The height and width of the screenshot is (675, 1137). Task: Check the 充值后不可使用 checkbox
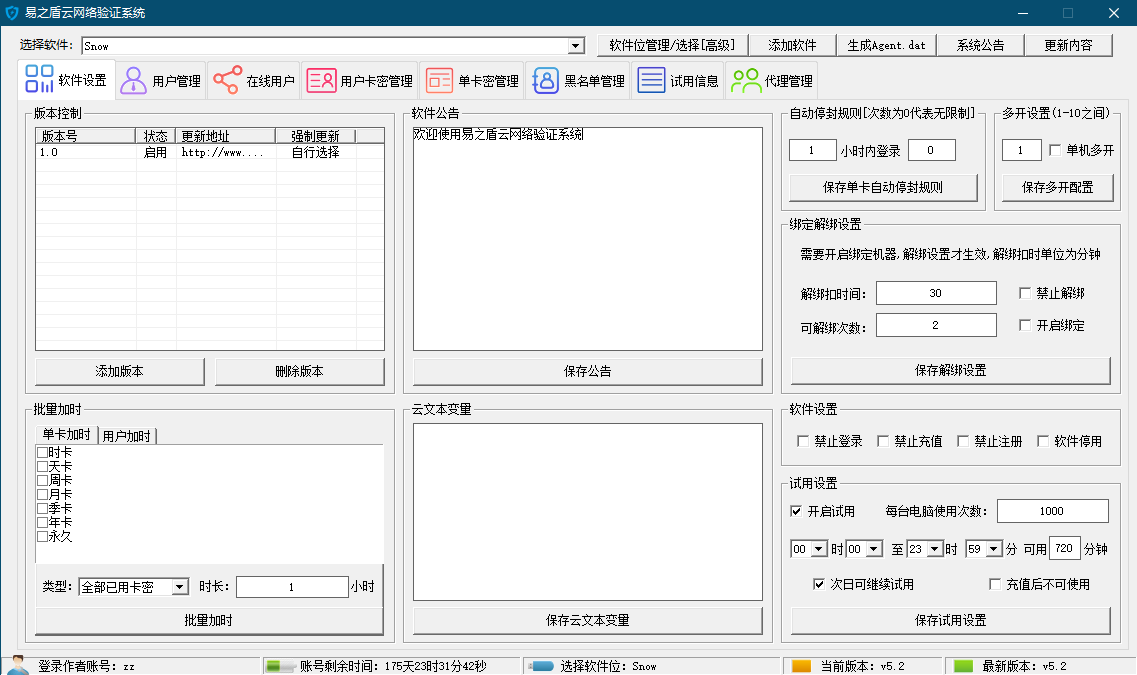coord(995,584)
